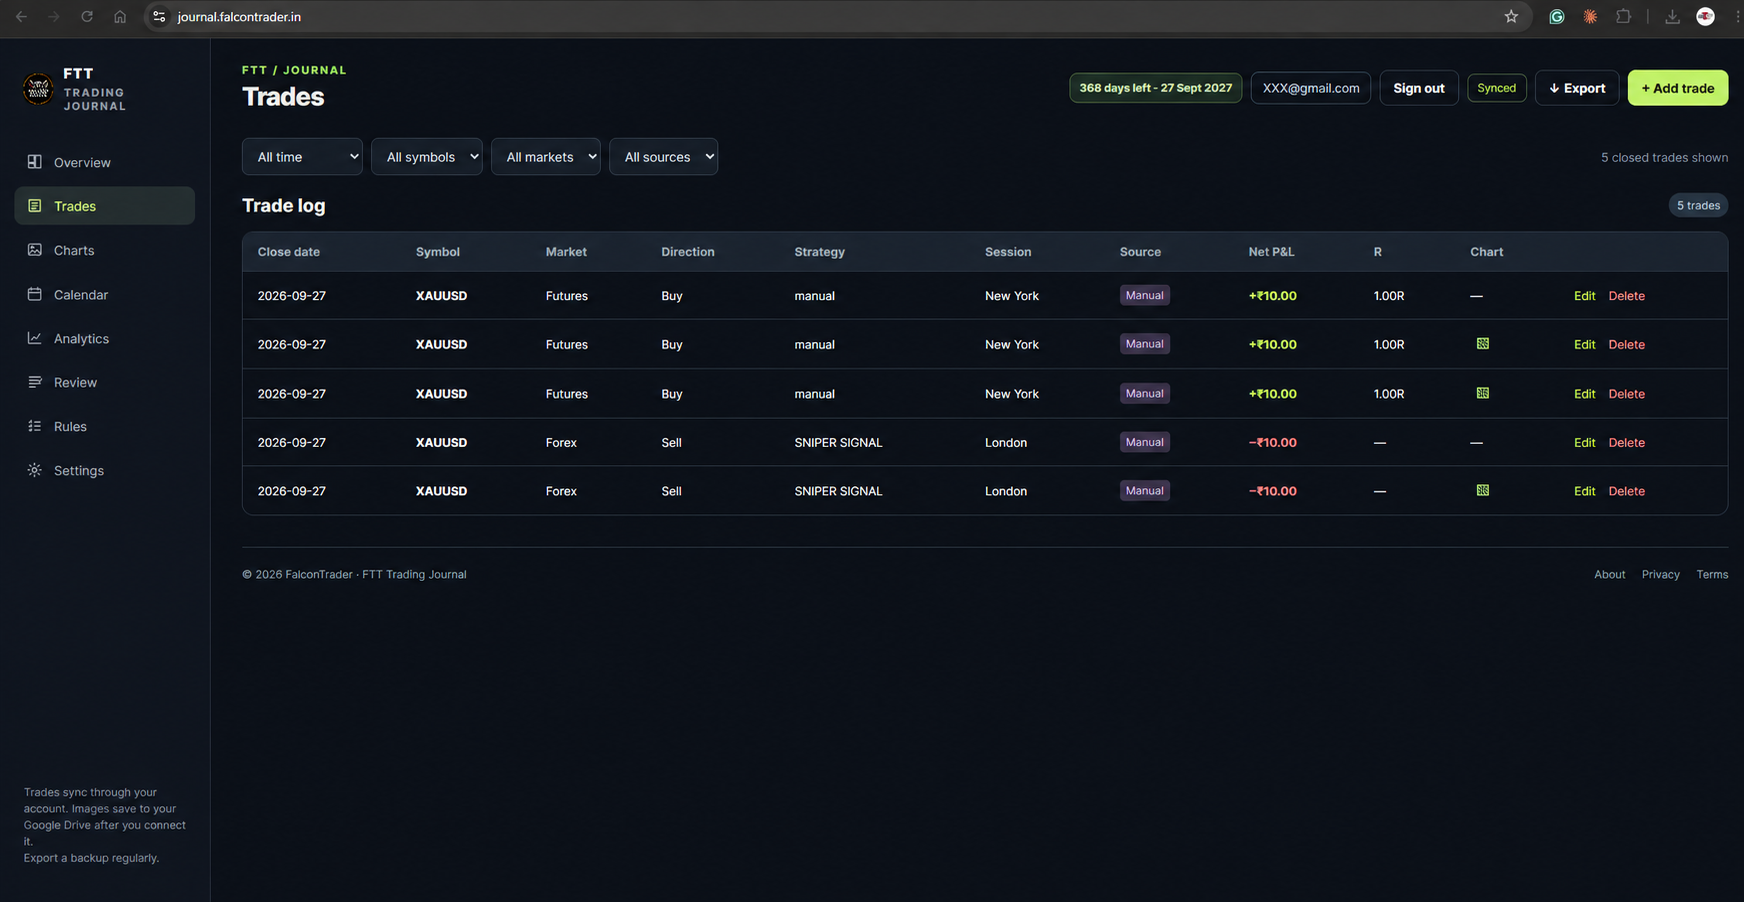Open the browser extensions puzzle icon
1744x902 pixels.
1623,17
